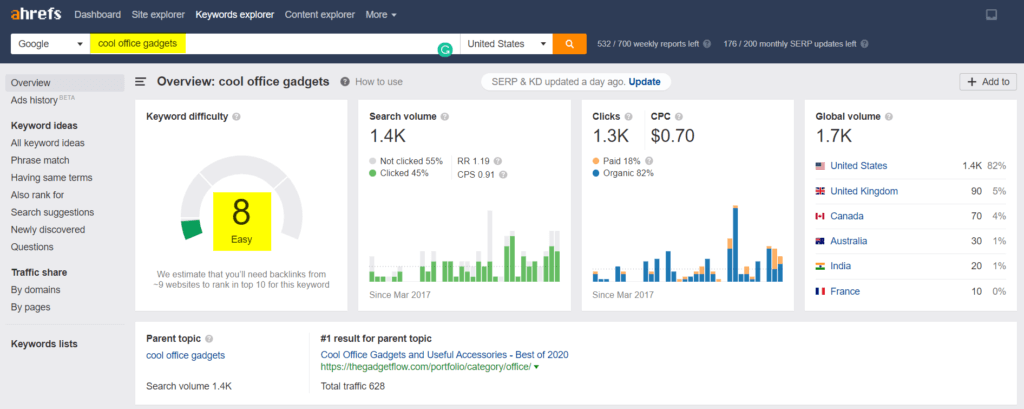Open Search suggestions report
Screen dimensions: 1024x409
[52, 212]
